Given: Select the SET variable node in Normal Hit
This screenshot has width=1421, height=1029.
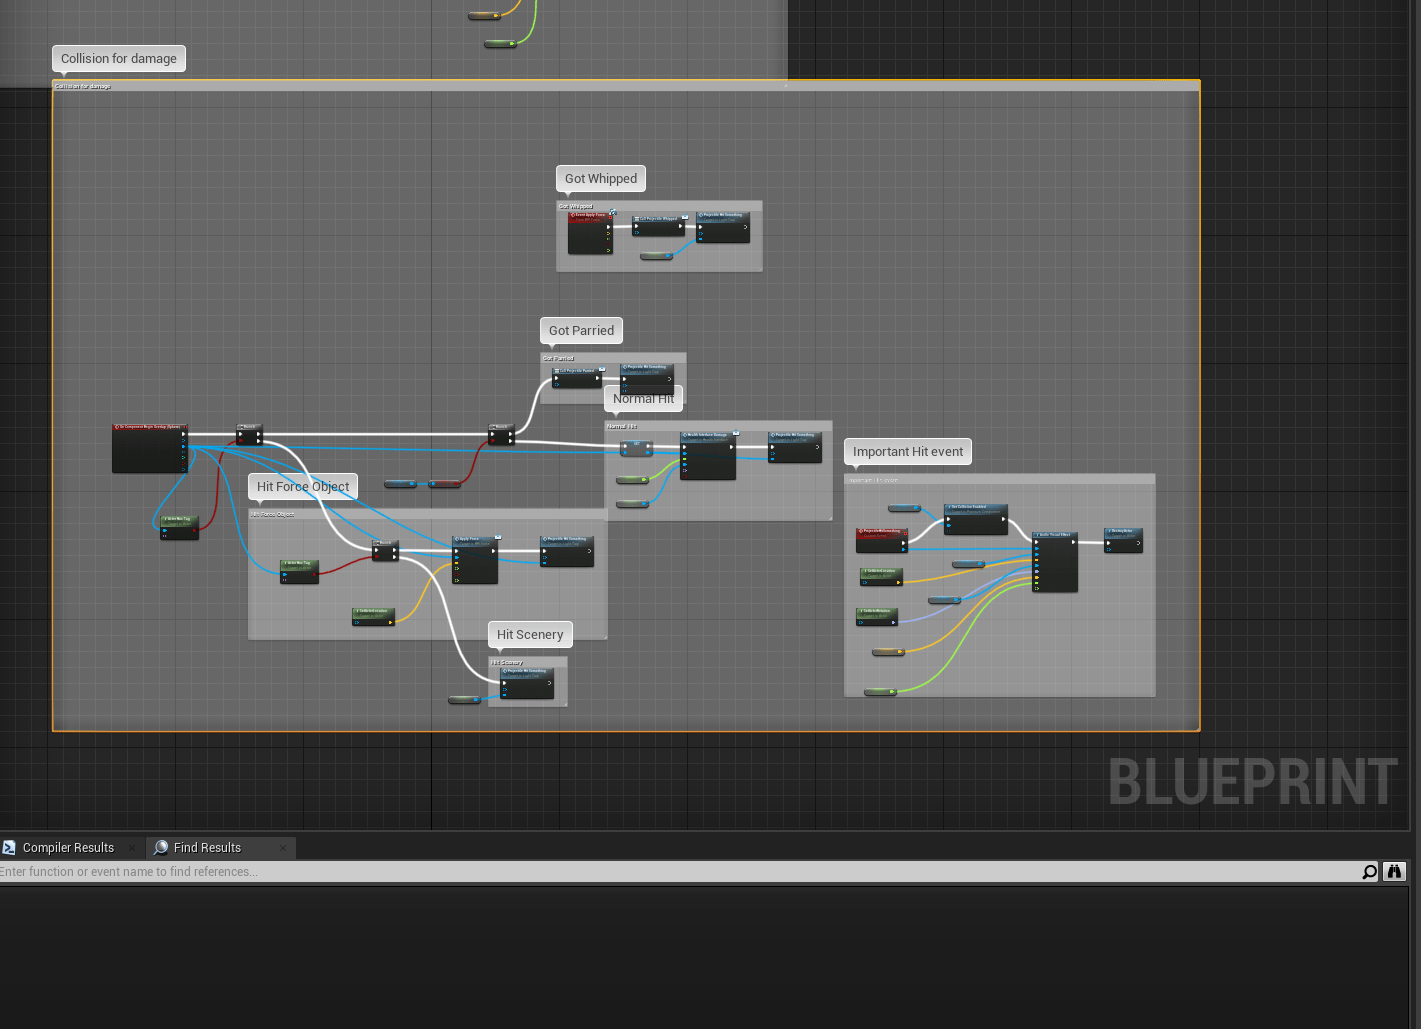Looking at the screenshot, I should [636, 448].
